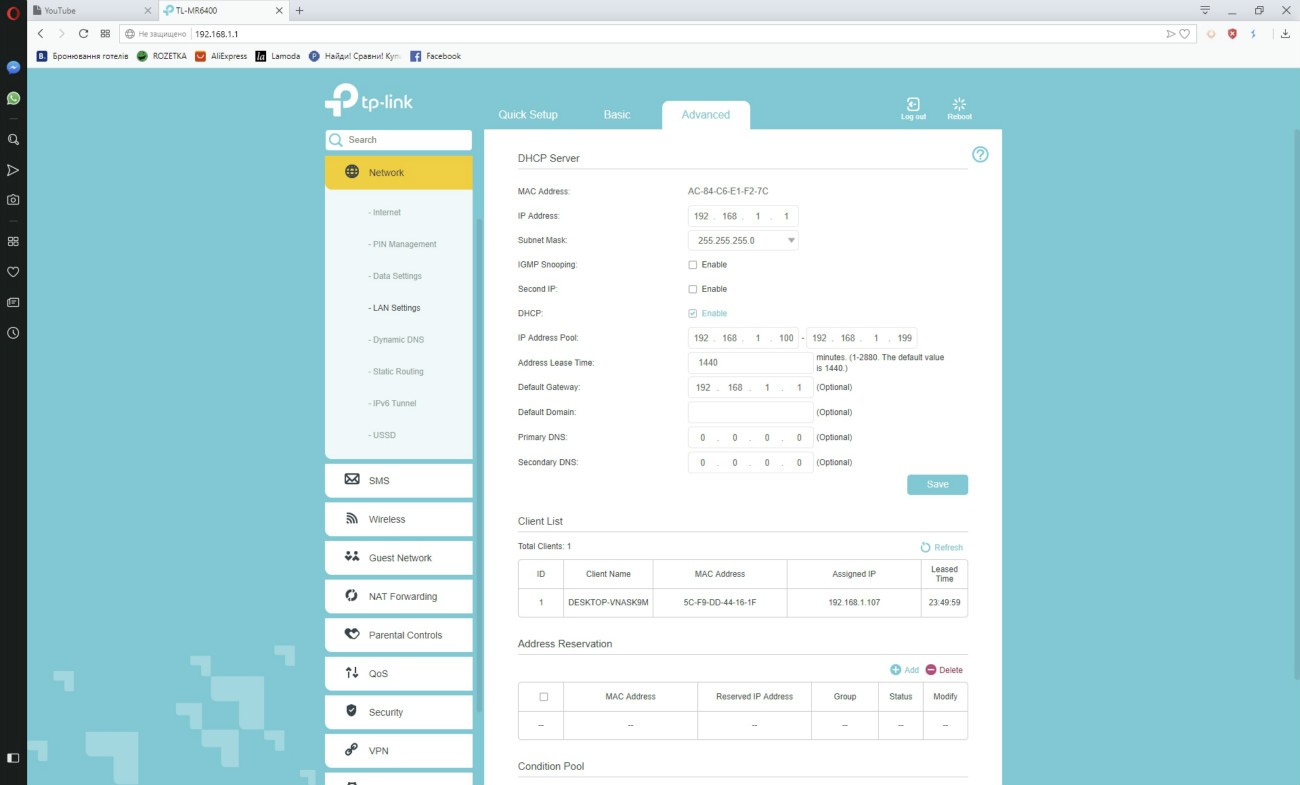Image resolution: width=1300 pixels, height=785 pixels.
Task: Open the Dynamic DNS settings page
Action: pyautogui.click(x=398, y=340)
